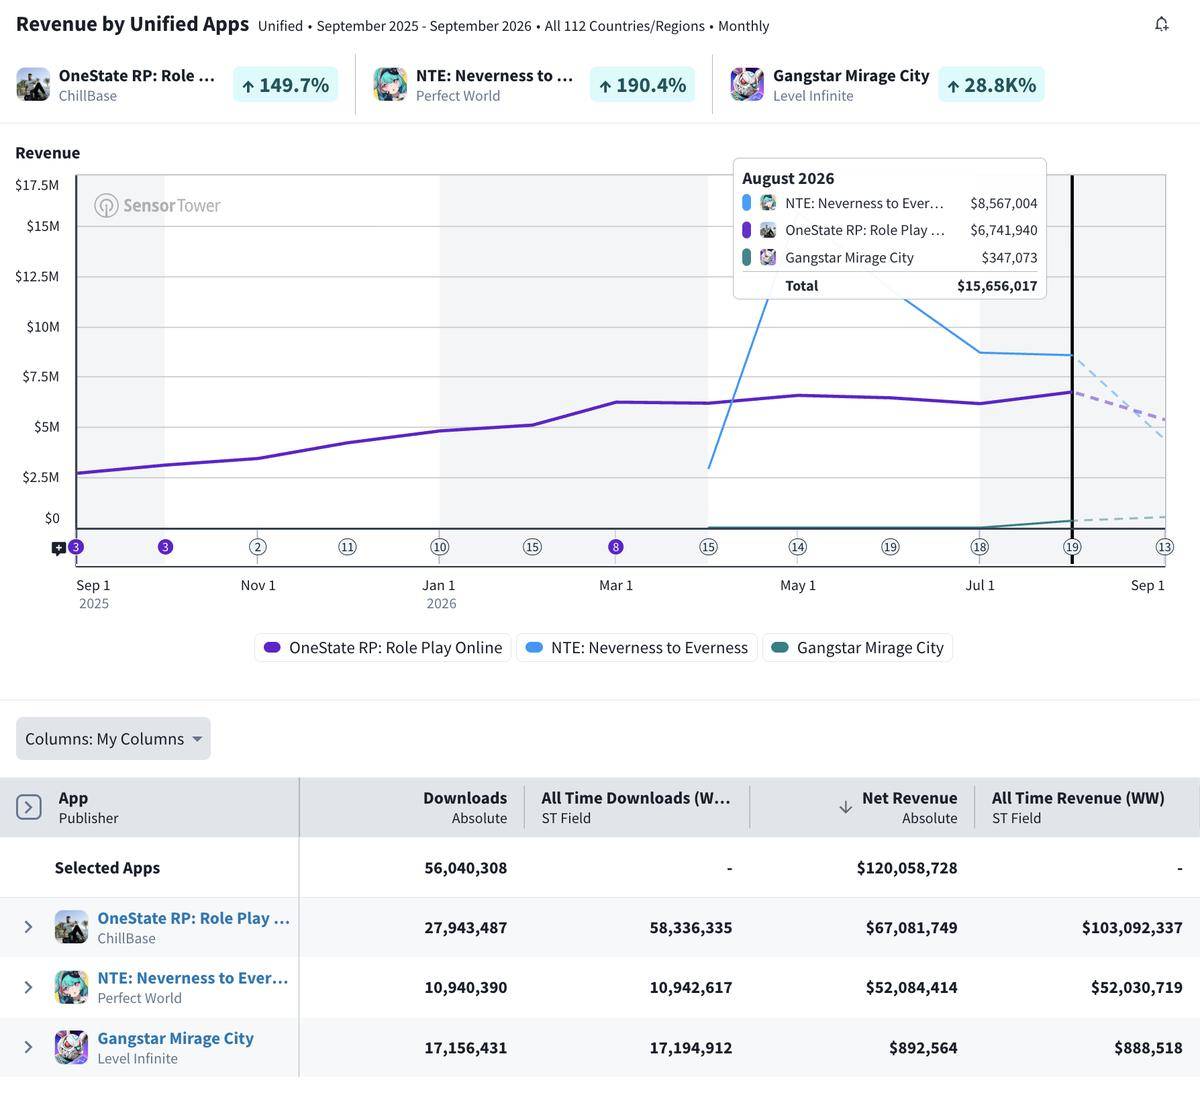Click Gangstar net revenue value $892,564
The width and height of the screenshot is (1200, 1093).
(x=923, y=1048)
